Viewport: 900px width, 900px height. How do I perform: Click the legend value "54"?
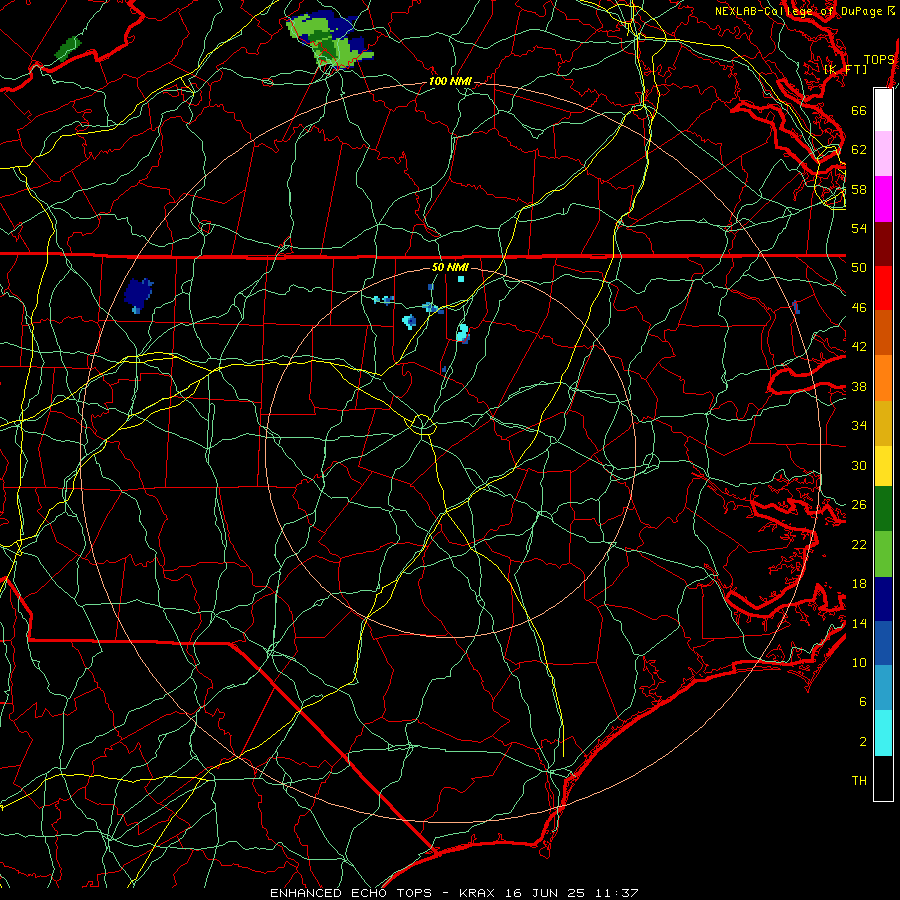coord(859,228)
